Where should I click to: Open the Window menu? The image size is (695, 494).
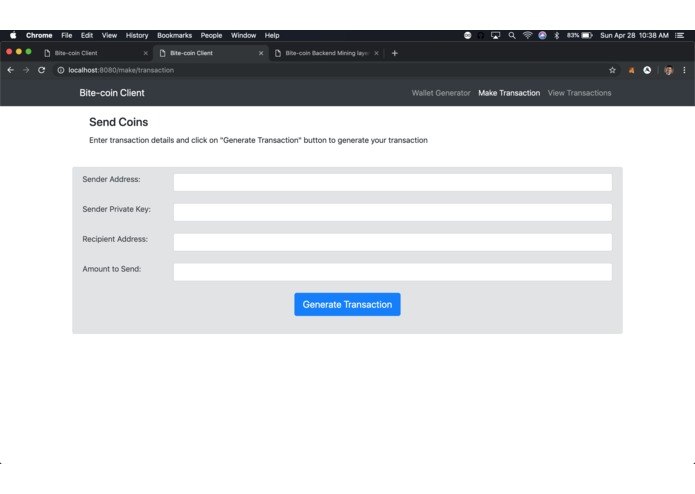point(243,35)
